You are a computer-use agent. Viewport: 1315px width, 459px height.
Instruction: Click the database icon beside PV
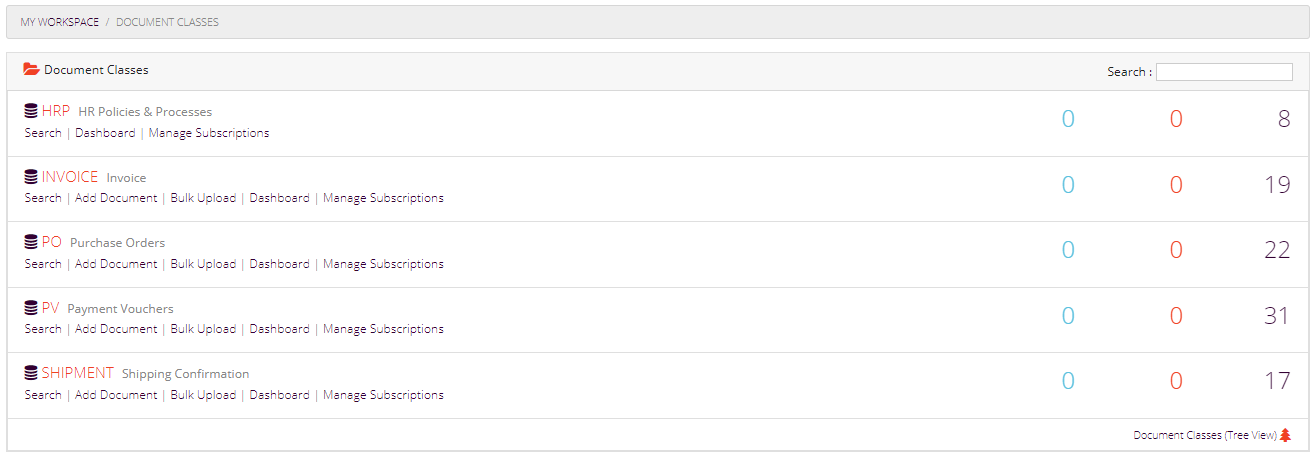(31, 308)
